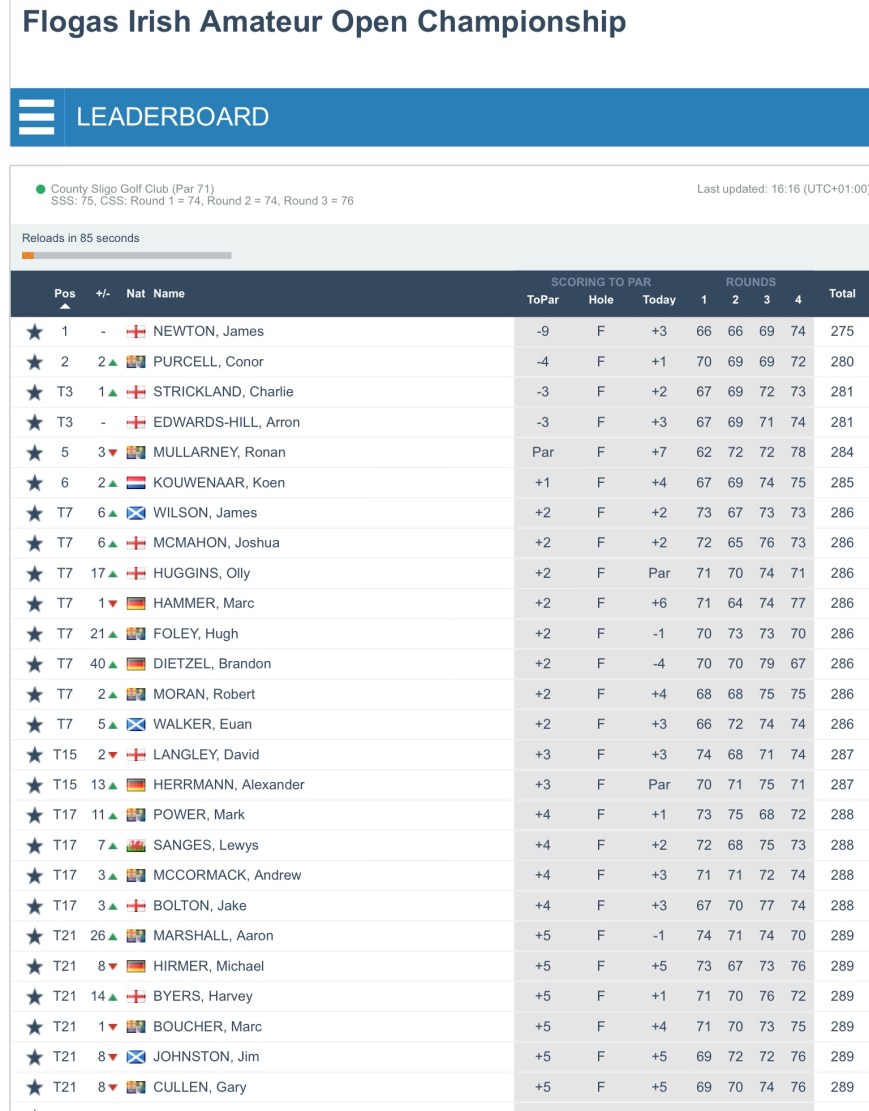Click the Wales flag beside SANGES, Lewys
This screenshot has height=1111, width=869.
(x=136, y=846)
